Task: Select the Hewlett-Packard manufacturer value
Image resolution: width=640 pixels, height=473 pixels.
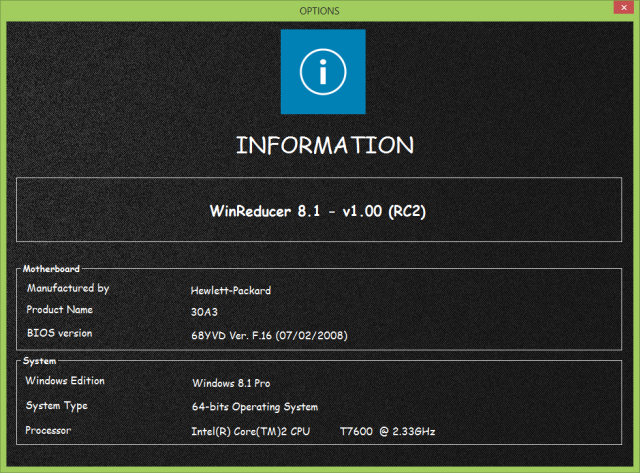Action: pyautogui.click(x=229, y=291)
